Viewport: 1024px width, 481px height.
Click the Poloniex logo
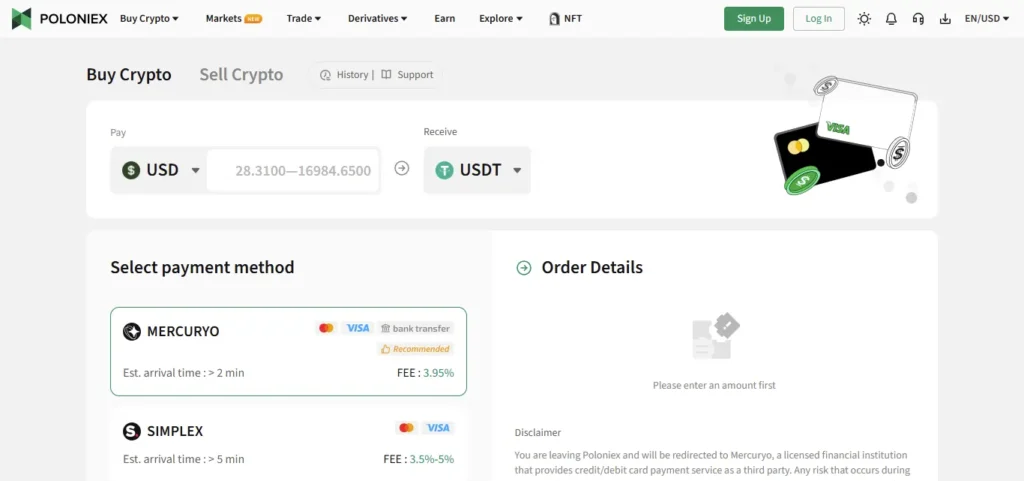tap(59, 18)
